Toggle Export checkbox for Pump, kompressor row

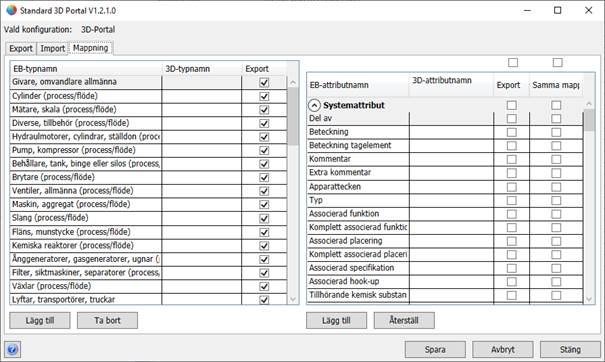(264, 150)
